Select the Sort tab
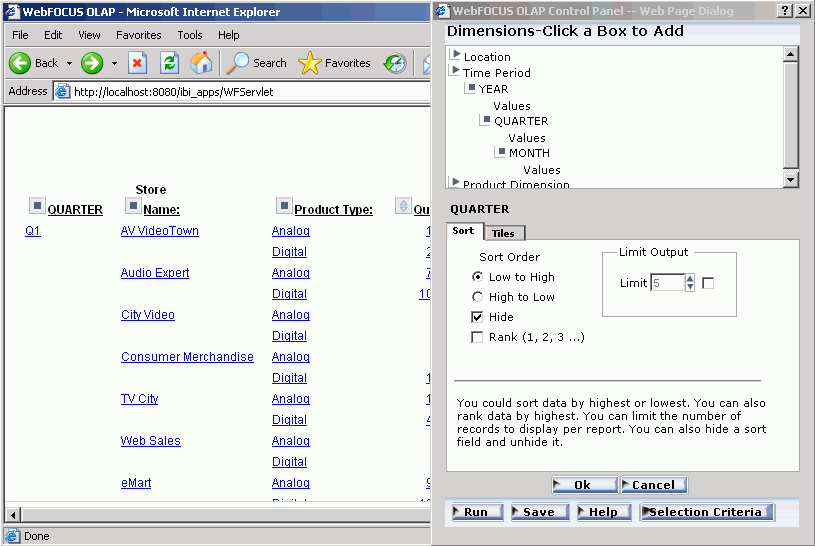 click(x=463, y=231)
